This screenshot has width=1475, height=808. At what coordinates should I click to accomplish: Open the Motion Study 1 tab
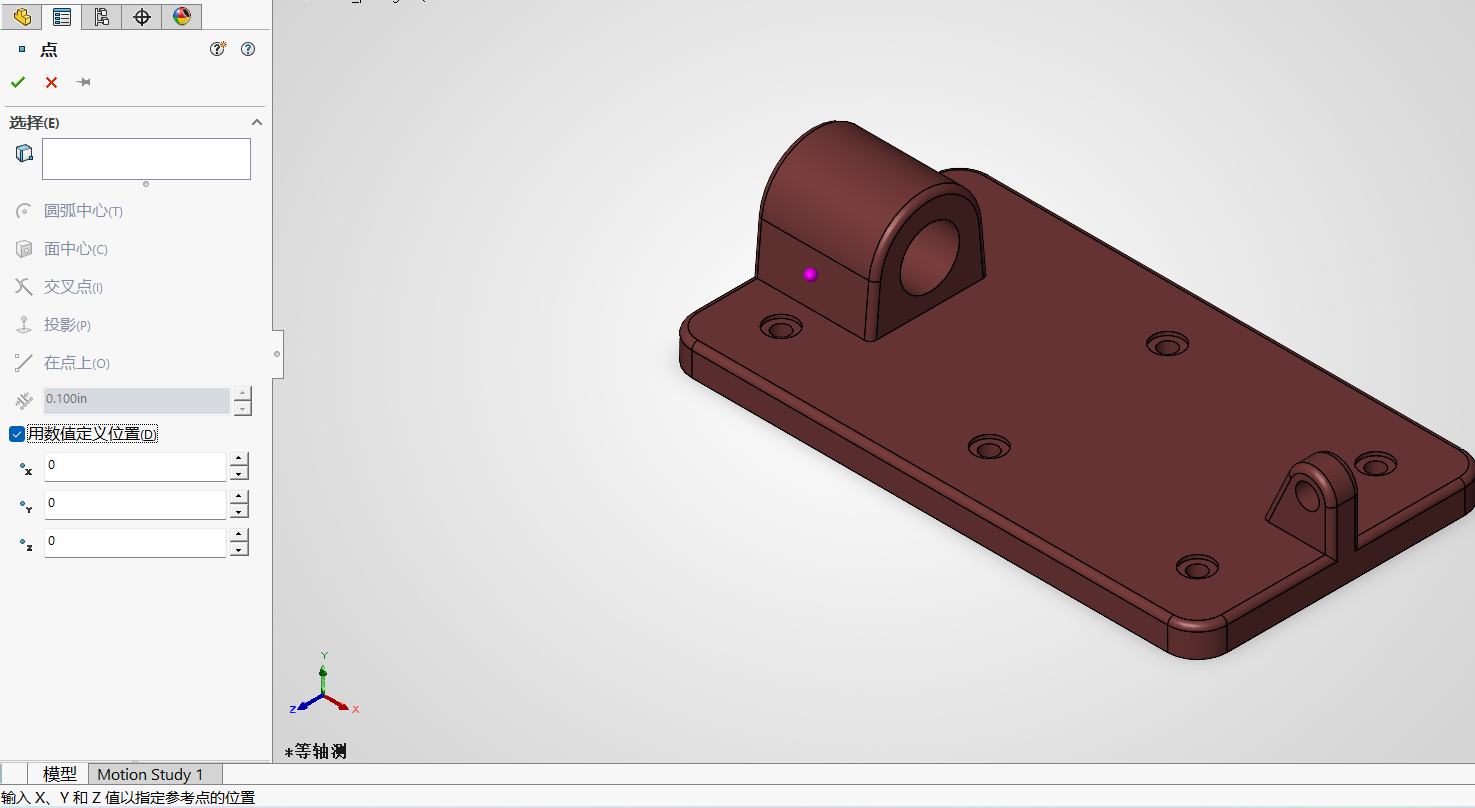point(150,774)
